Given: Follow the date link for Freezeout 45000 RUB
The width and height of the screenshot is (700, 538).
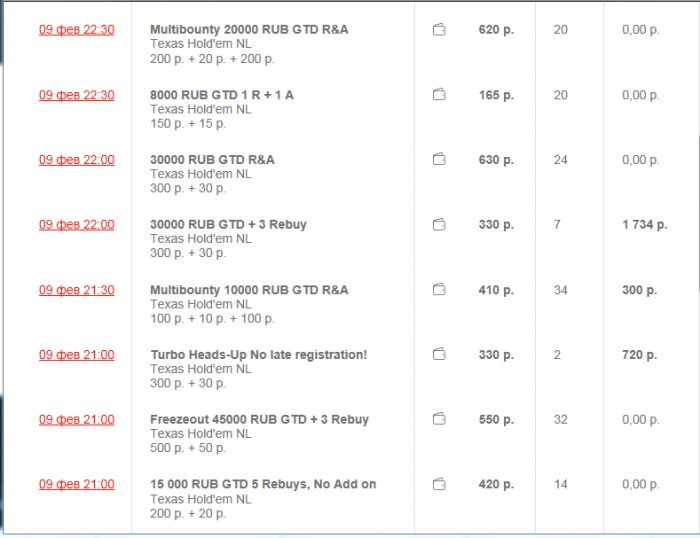Looking at the screenshot, I should pyautogui.click(x=77, y=420).
